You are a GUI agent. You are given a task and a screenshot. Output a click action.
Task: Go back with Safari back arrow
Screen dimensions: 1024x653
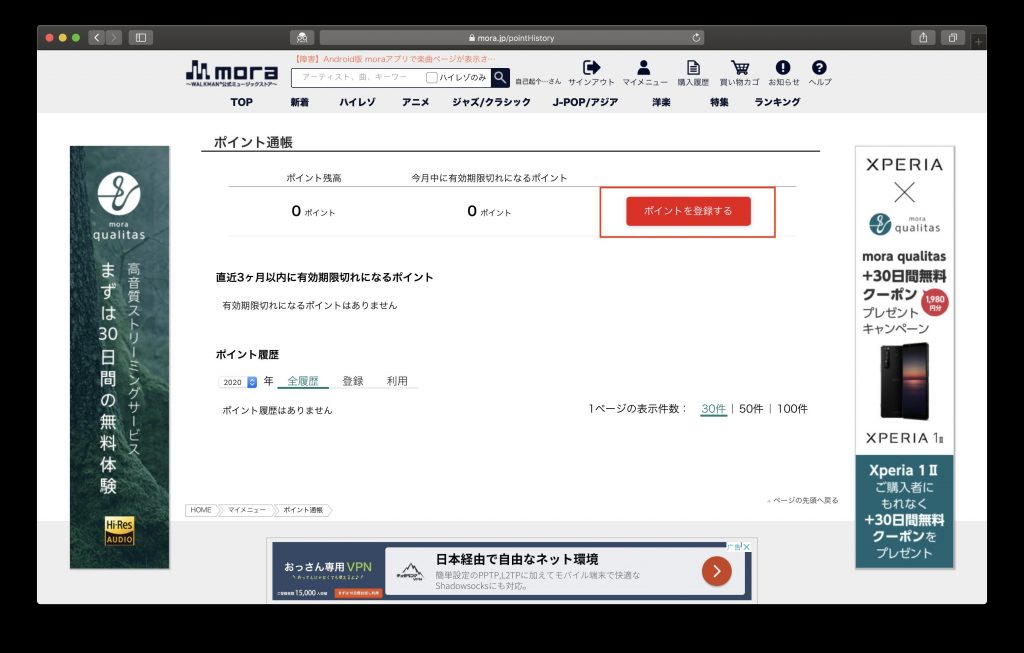97,37
